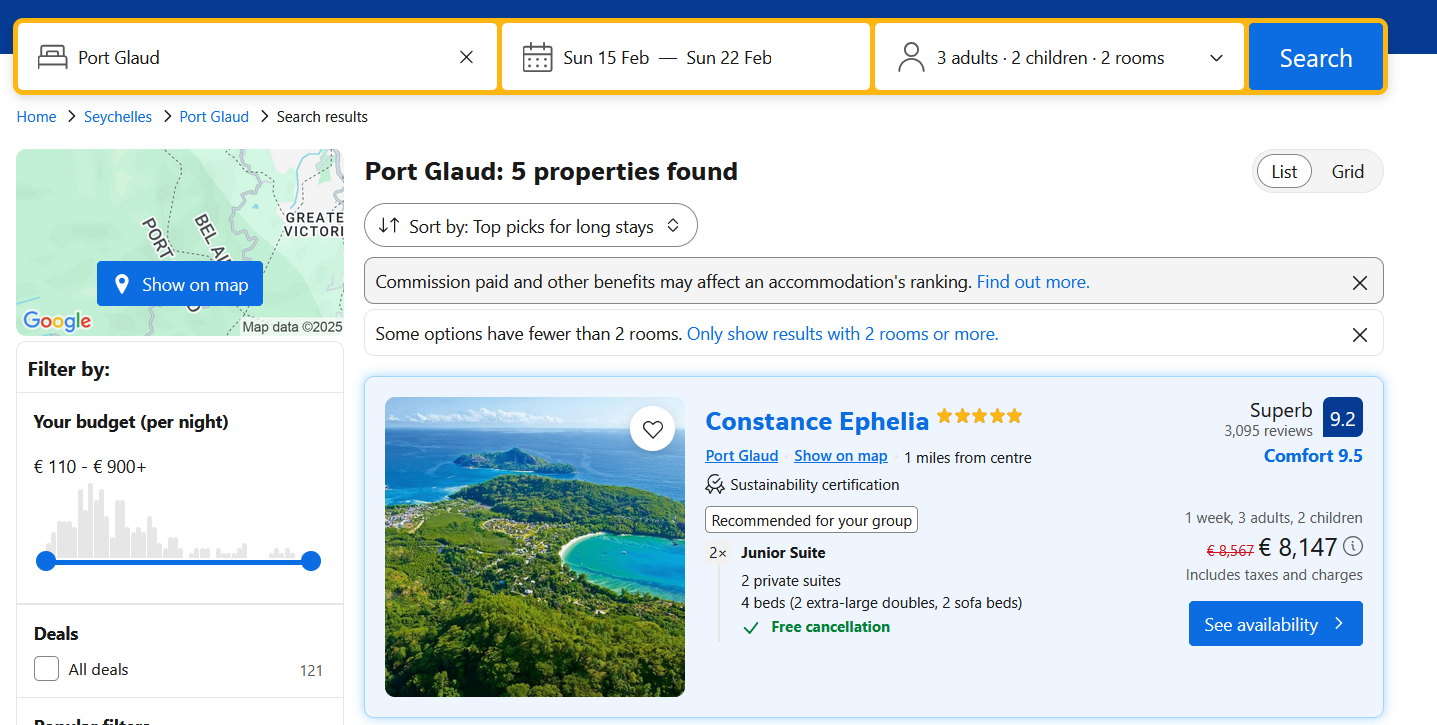Click the maximum budget slider handle
Viewport: 1437px width, 725px height.
[x=311, y=561]
